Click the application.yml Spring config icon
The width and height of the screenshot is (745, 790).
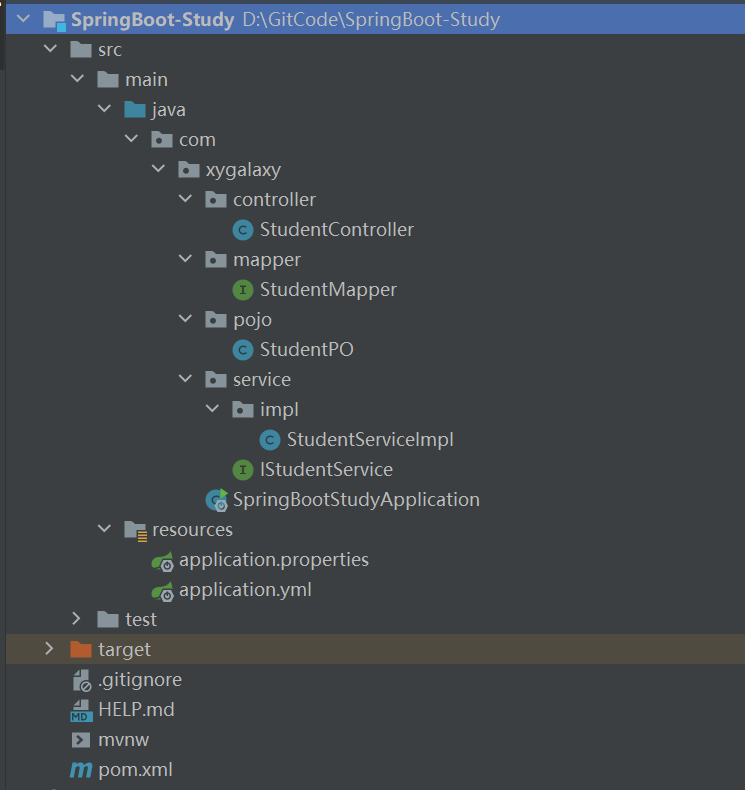pos(162,590)
